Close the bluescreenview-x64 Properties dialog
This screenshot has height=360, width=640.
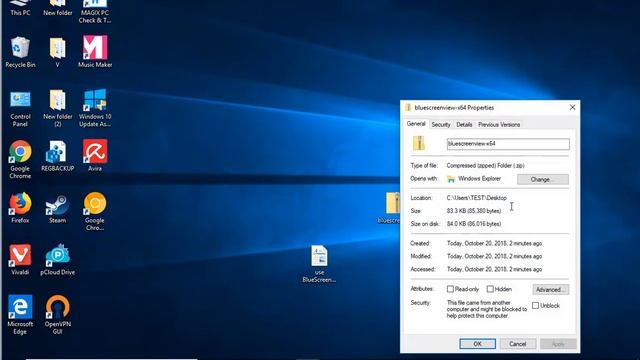tap(572, 107)
